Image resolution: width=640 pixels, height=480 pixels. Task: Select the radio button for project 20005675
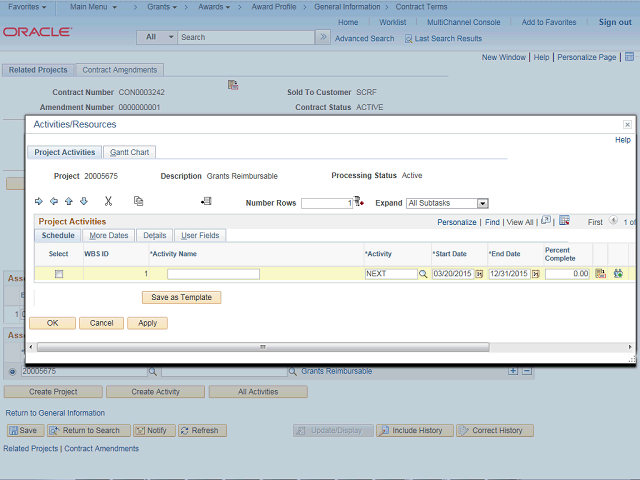click(x=11, y=371)
